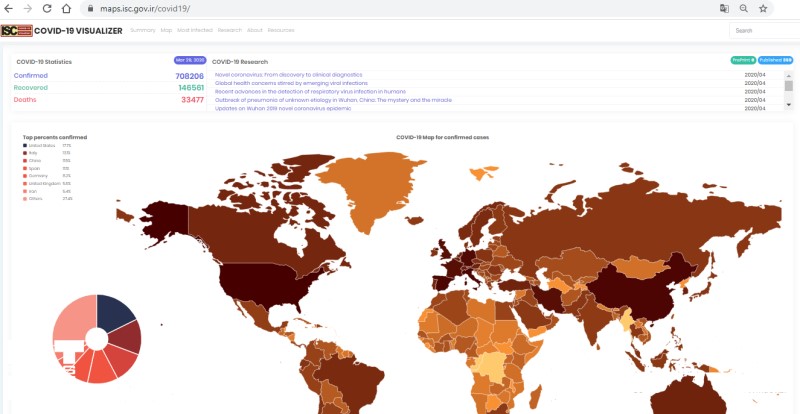The width and height of the screenshot is (800, 414).
Task: Click inside the Search input field
Action: pyautogui.click(x=765, y=31)
